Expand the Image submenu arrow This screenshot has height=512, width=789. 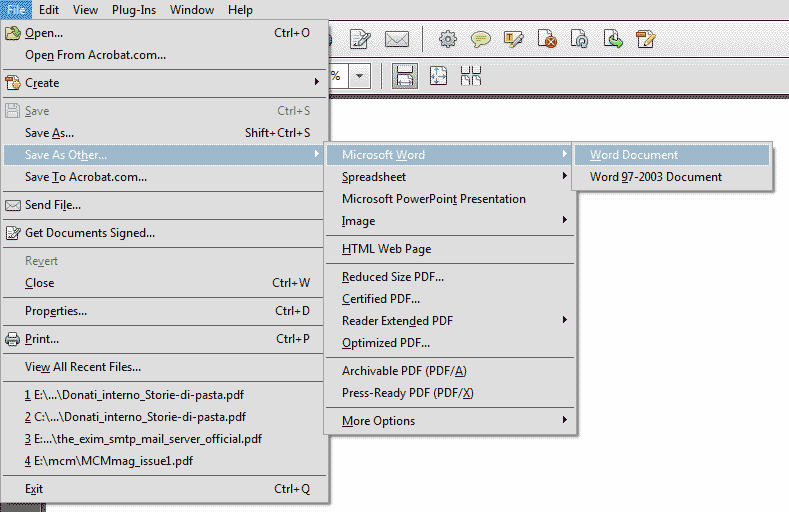click(565, 220)
